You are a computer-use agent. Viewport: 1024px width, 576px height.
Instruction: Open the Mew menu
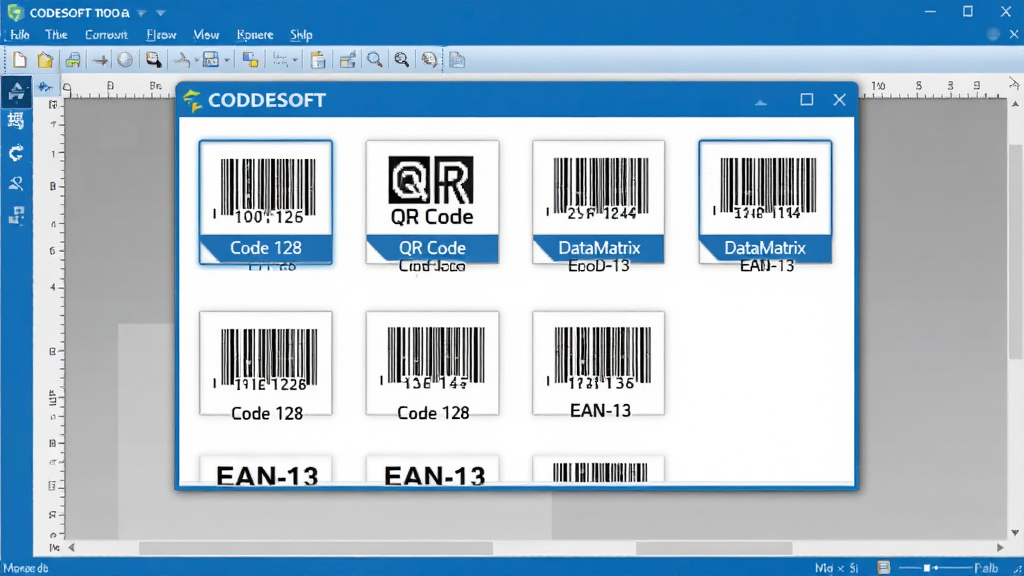pos(206,35)
